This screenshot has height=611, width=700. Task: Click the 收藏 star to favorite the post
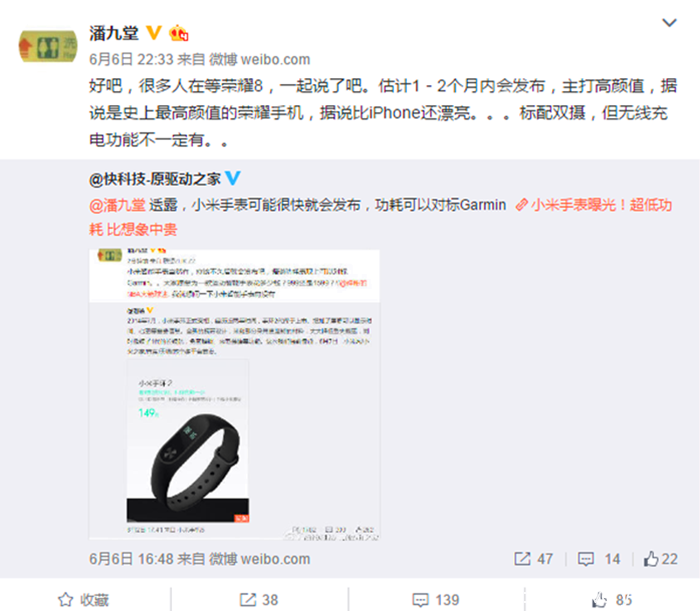point(83,600)
